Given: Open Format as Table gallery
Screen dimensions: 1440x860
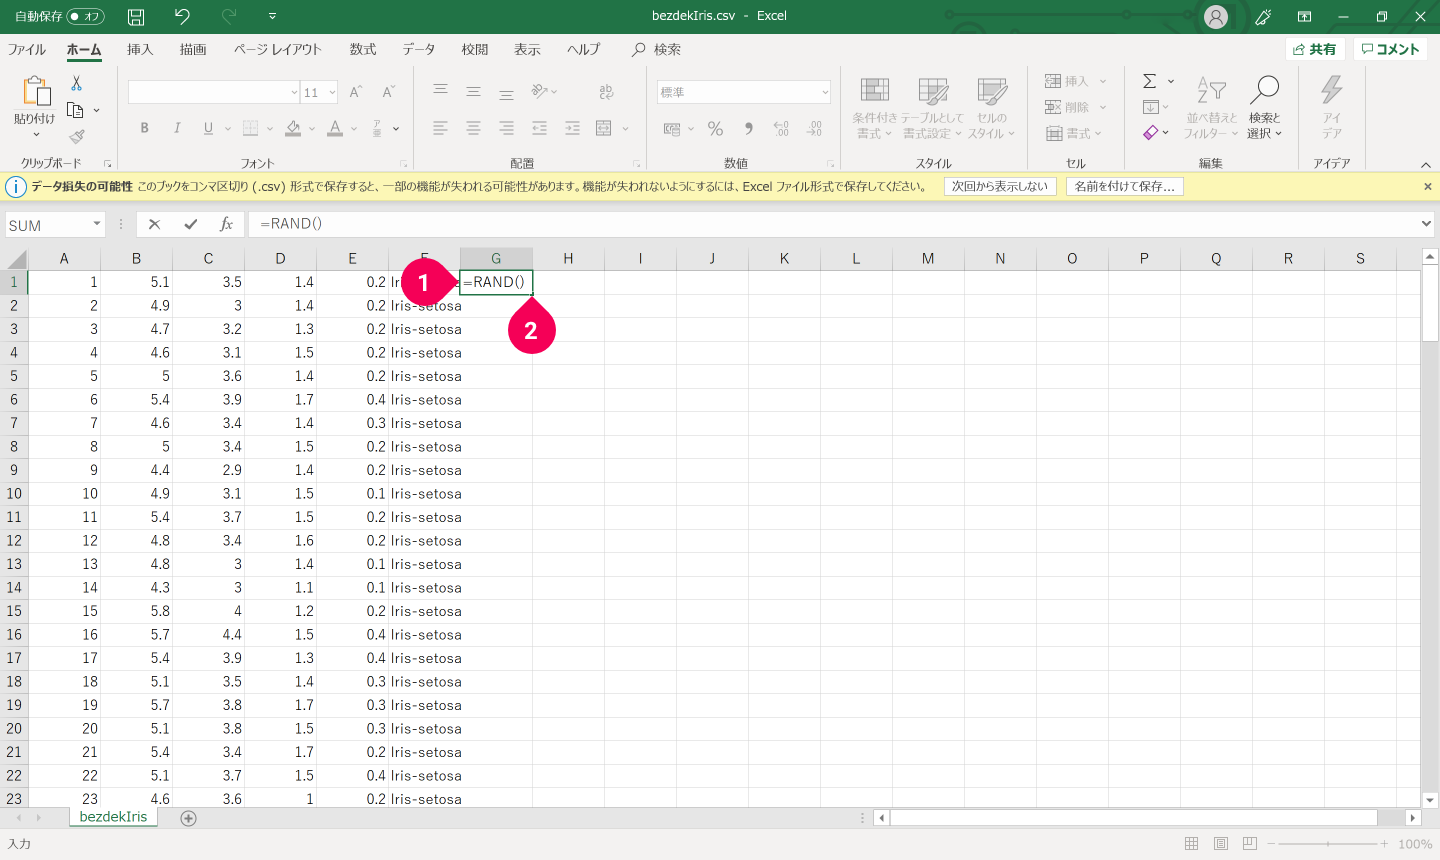Looking at the screenshot, I should click(932, 107).
